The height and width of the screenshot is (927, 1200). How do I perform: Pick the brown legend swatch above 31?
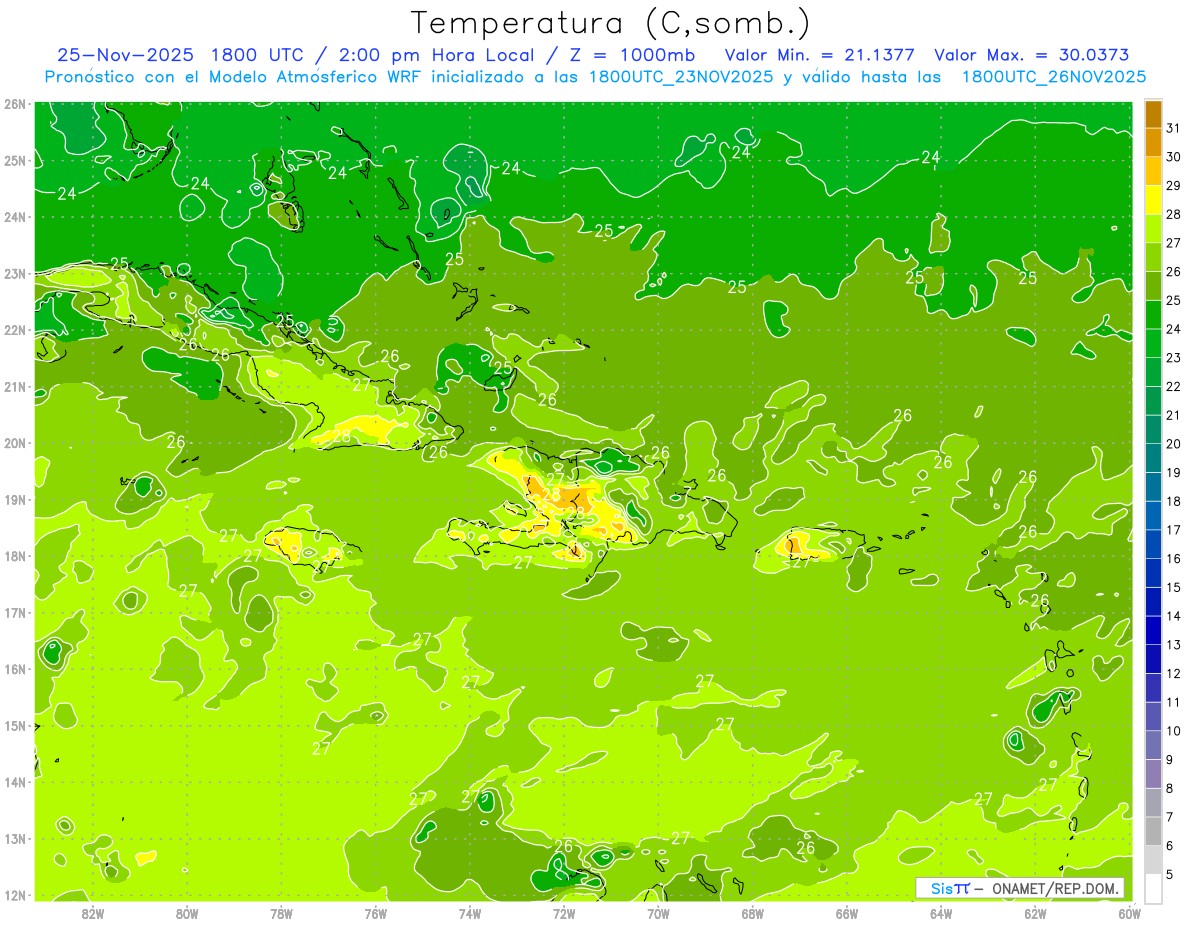tap(1153, 113)
